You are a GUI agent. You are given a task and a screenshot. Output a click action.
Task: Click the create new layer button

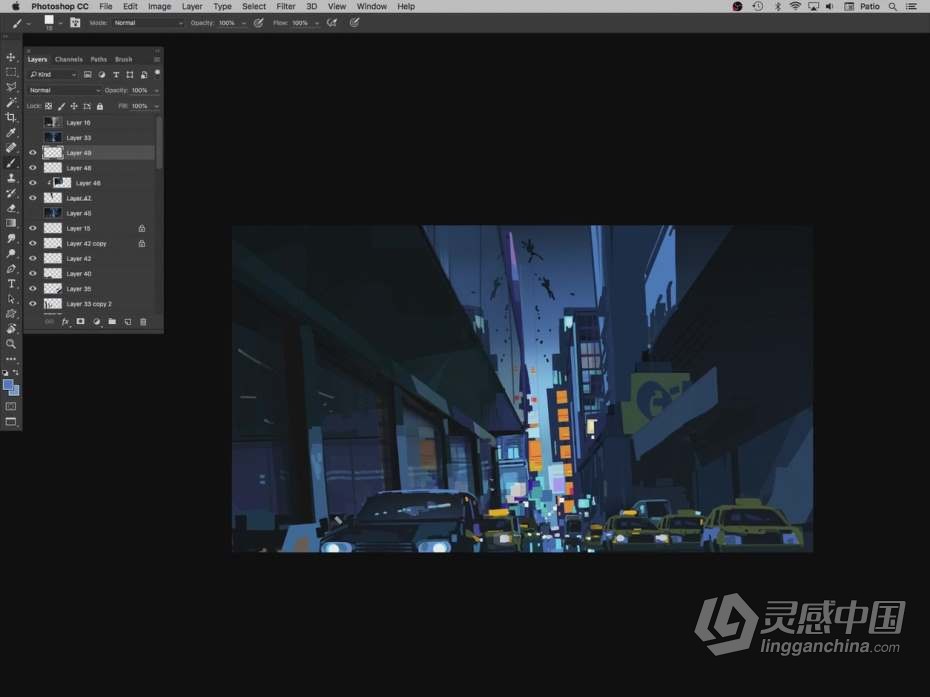click(128, 322)
